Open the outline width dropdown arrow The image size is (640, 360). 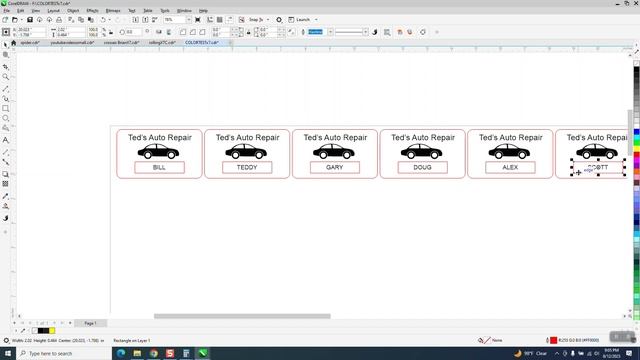tap(330, 32)
